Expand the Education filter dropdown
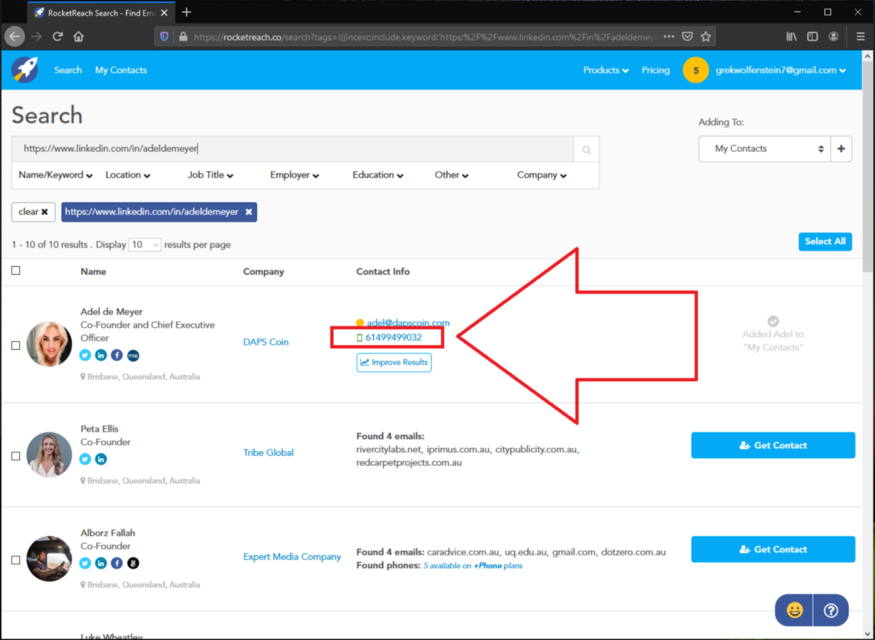Image resolution: width=875 pixels, height=640 pixels. (x=378, y=175)
